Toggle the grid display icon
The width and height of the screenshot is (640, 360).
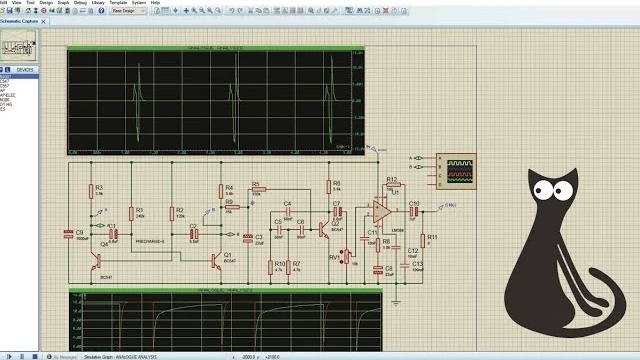point(165,11)
